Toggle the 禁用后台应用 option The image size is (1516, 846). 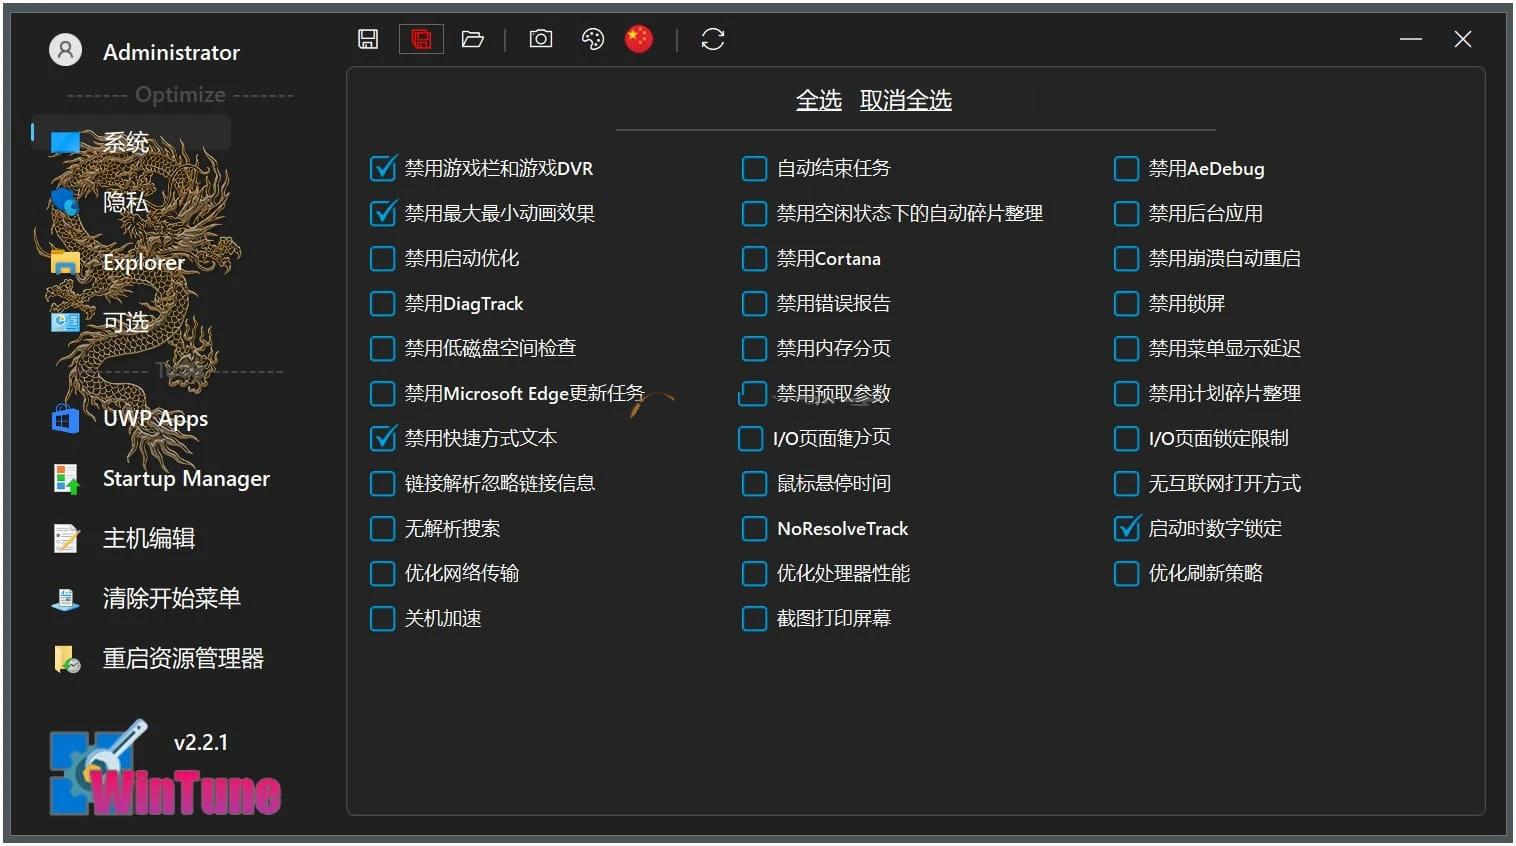pyautogui.click(x=1125, y=213)
